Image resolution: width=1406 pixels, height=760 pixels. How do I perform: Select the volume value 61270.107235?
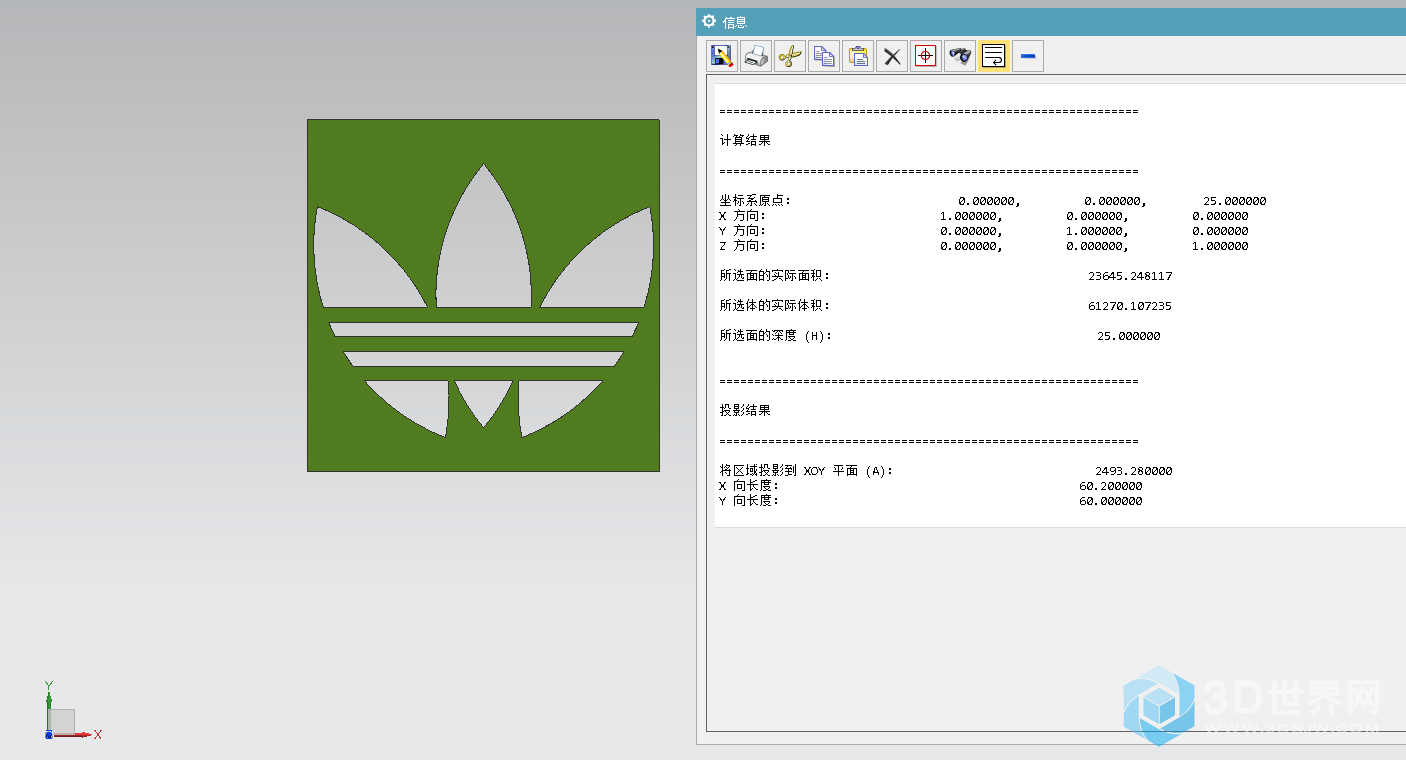coord(1130,306)
